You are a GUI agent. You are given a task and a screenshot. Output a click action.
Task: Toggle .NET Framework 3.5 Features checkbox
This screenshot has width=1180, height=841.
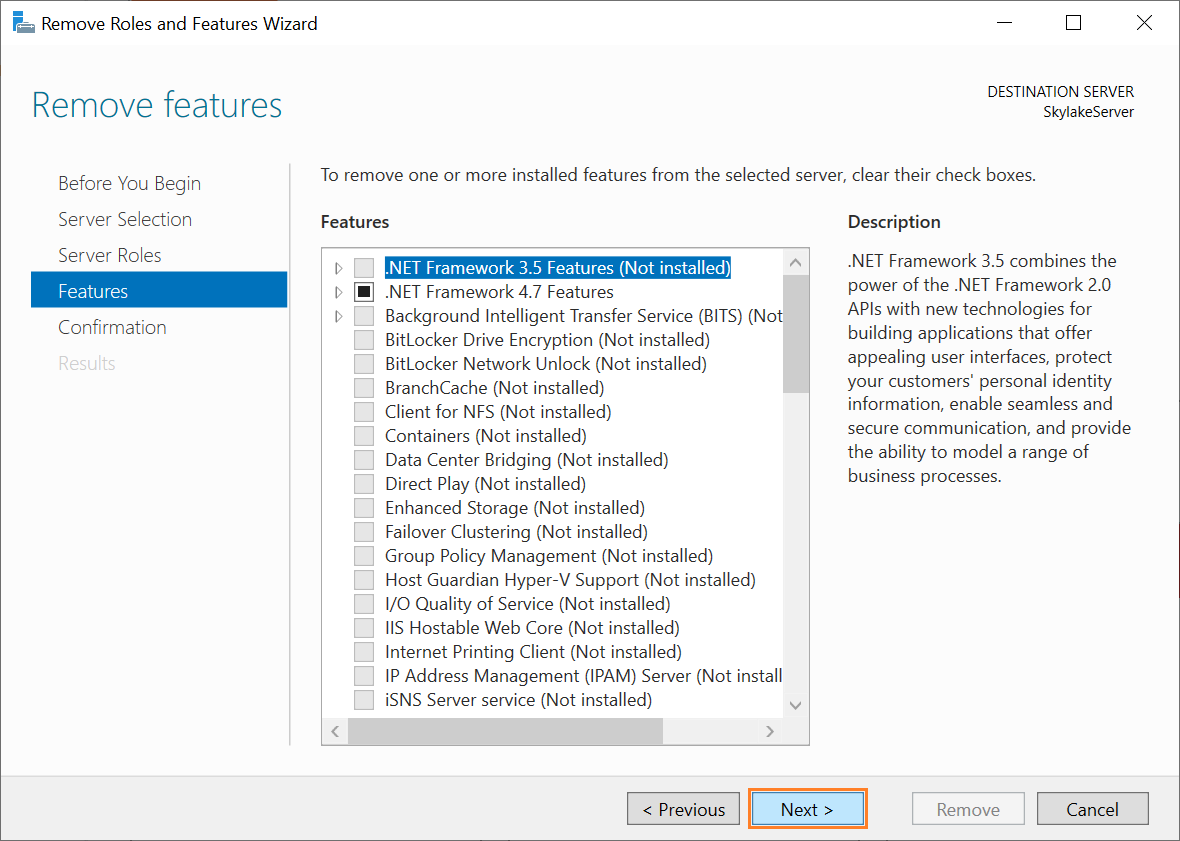click(364, 268)
